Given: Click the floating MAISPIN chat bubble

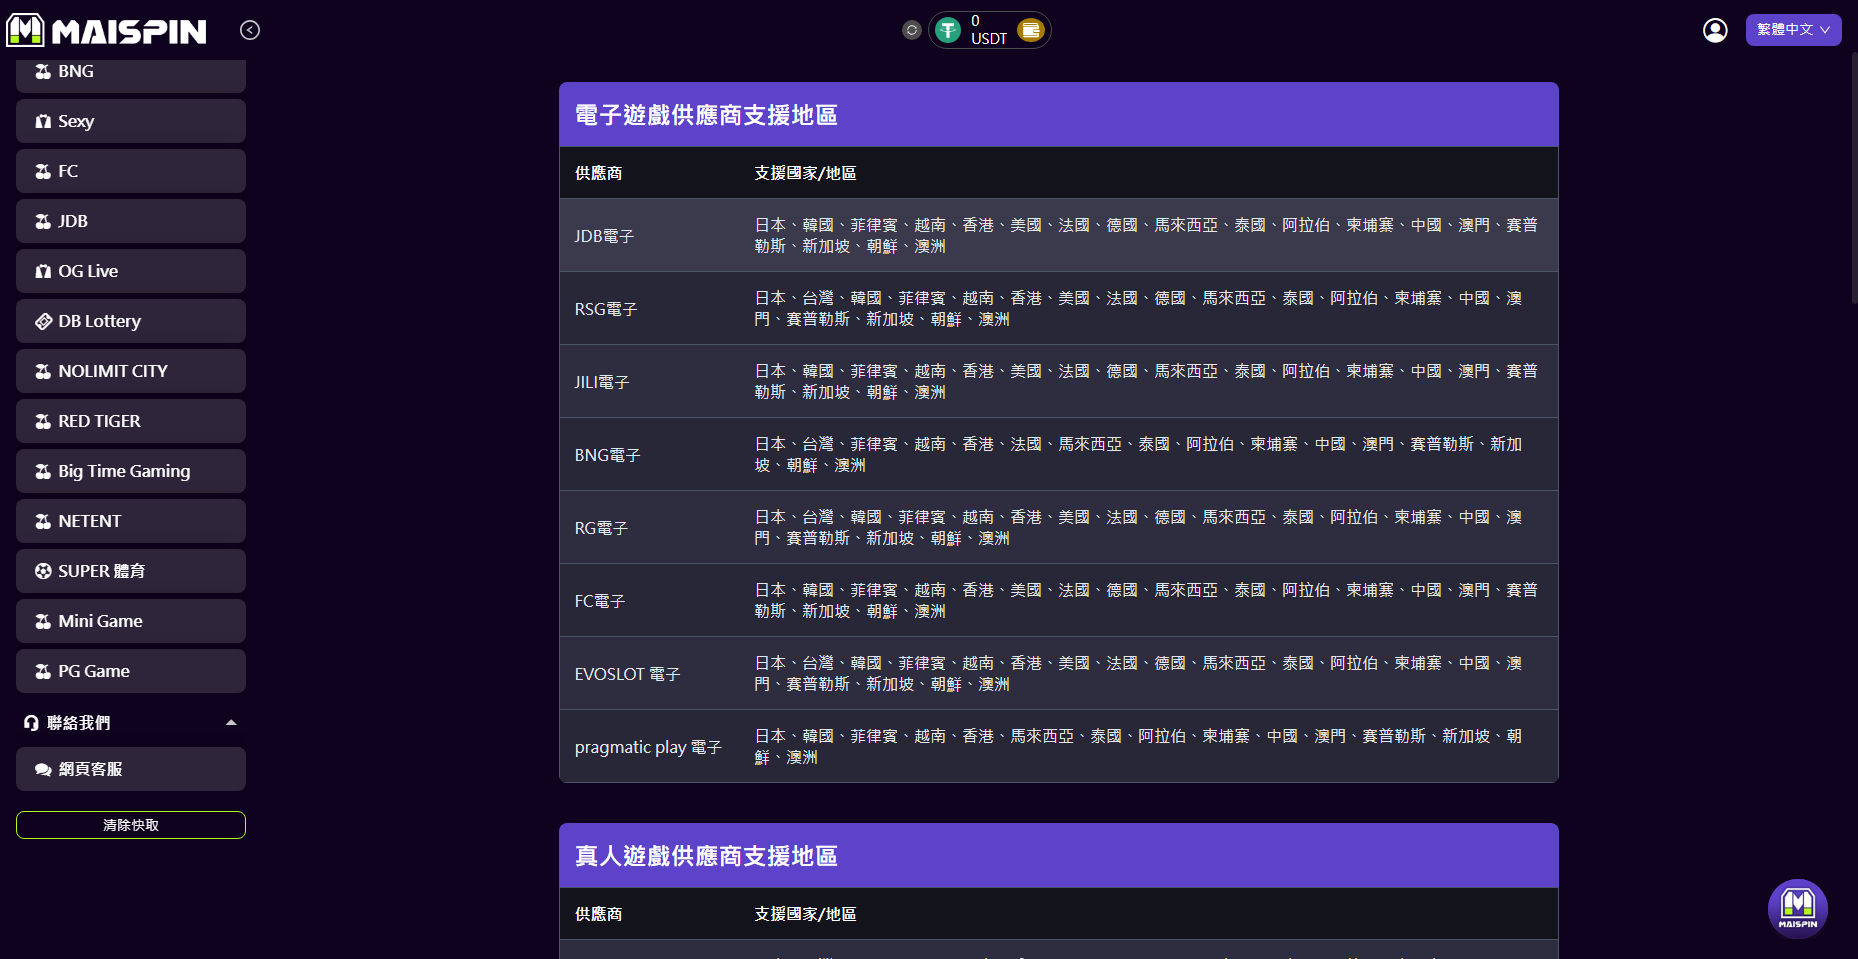Looking at the screenshot, I should click(x=1797, y=909).
